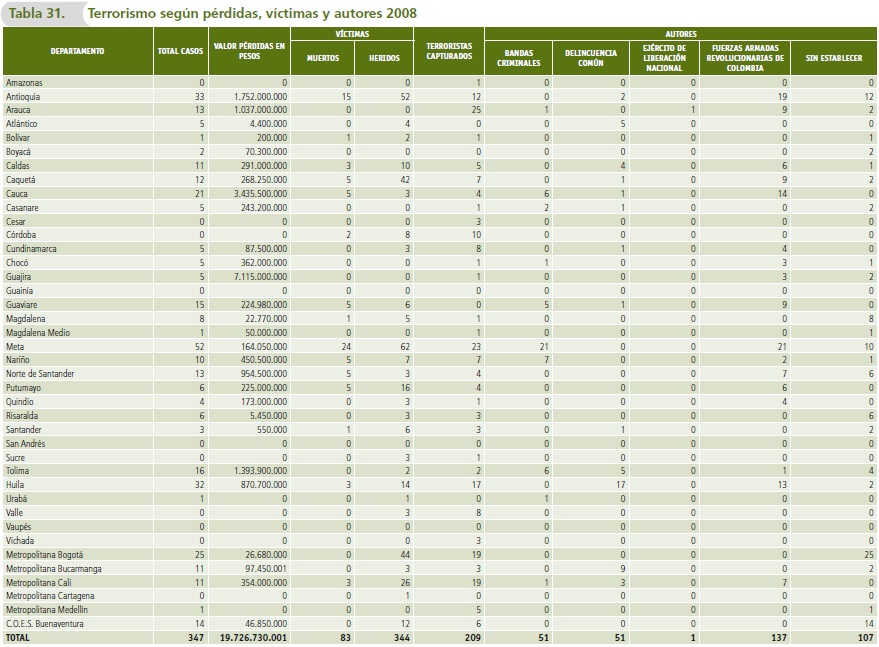Select the total losses cell 19.726.730.001
Viewport: 879px width, 647px height.
click(251, 636)
